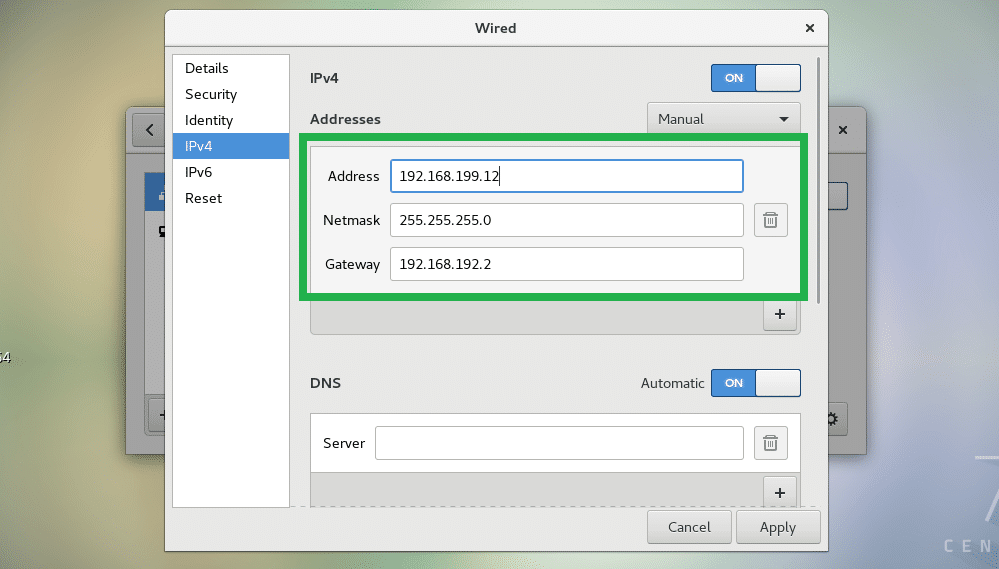
Task: Click the plus button to add address
Action: pyautogui.click(x=780, y=315)
